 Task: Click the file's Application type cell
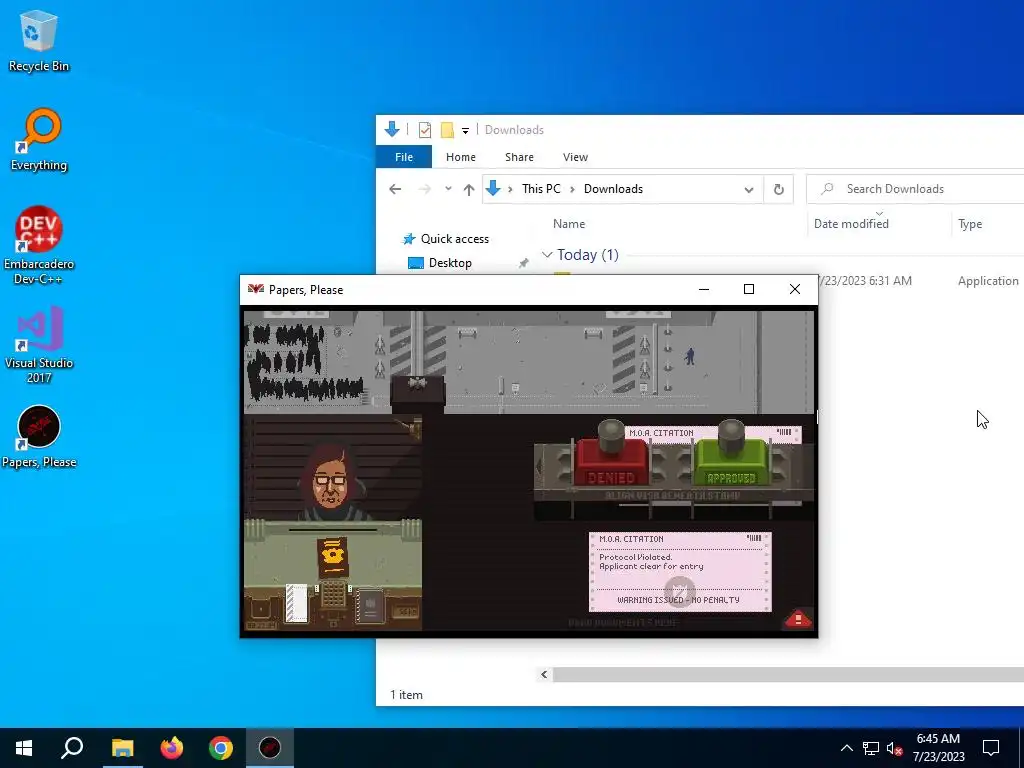point(987,281)
